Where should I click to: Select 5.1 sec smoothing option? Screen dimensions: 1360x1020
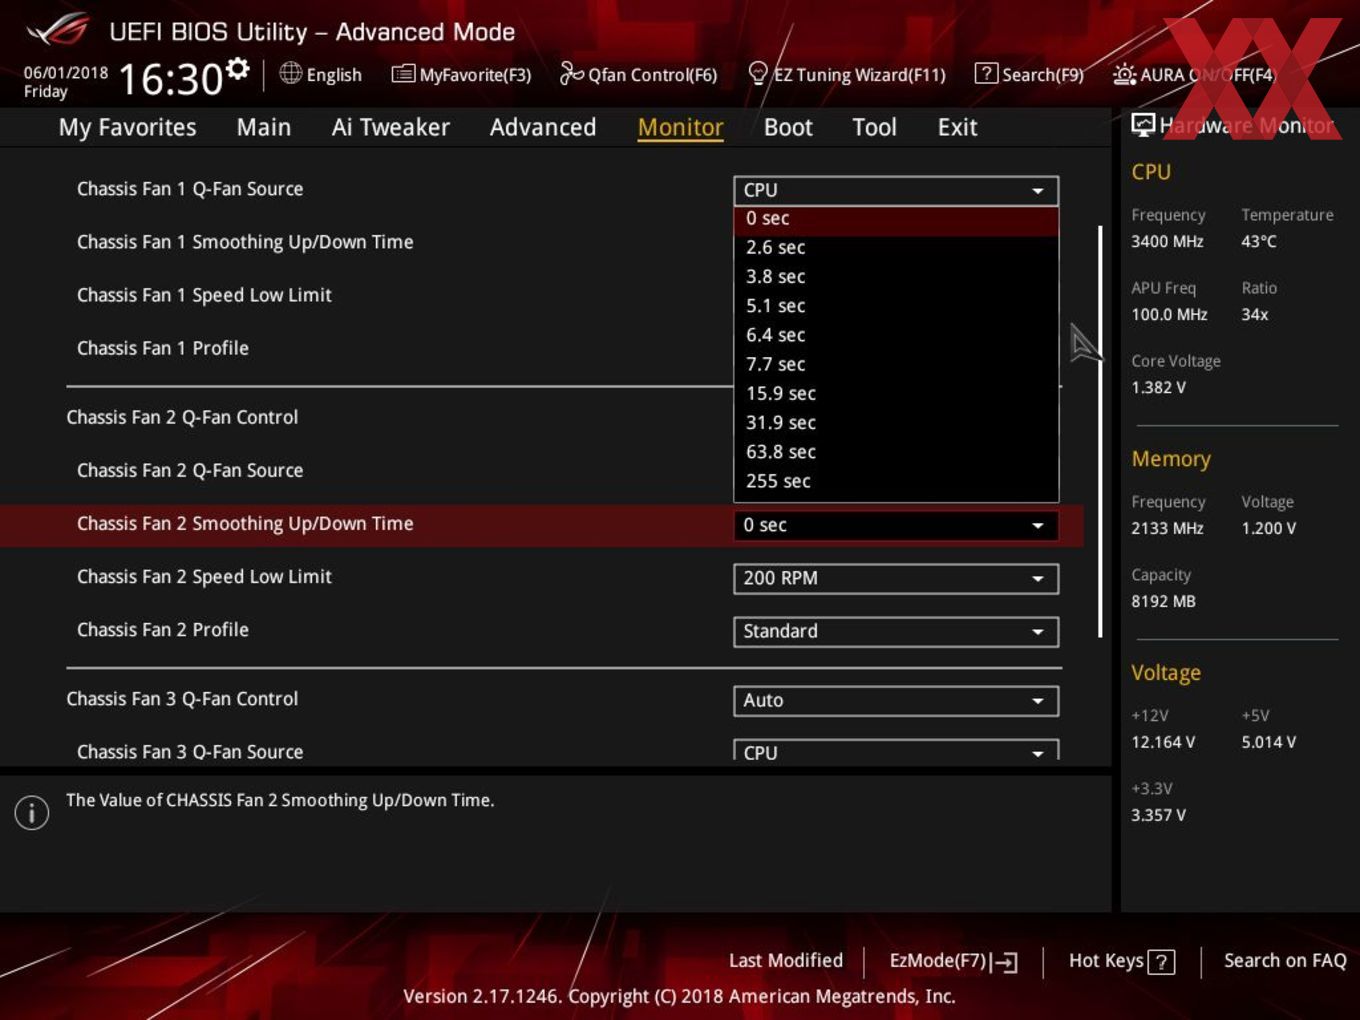(x=896, y=306)
